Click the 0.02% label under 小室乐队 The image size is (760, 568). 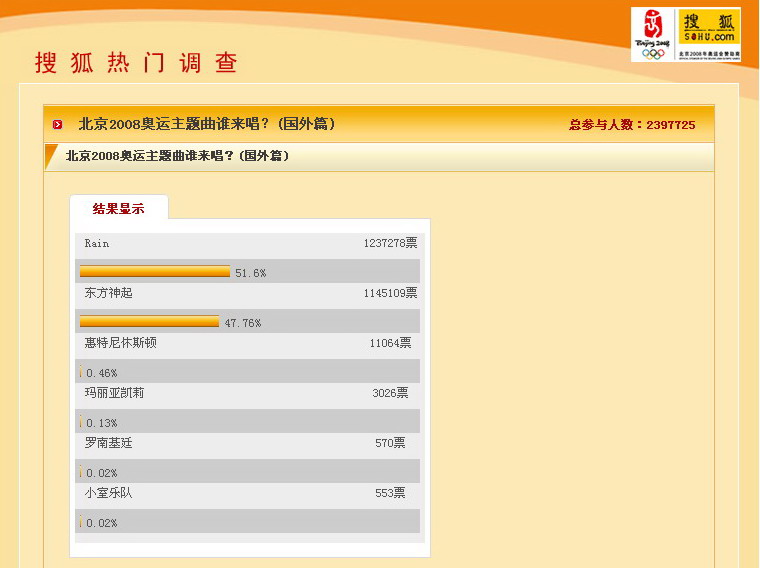(102, 523)
